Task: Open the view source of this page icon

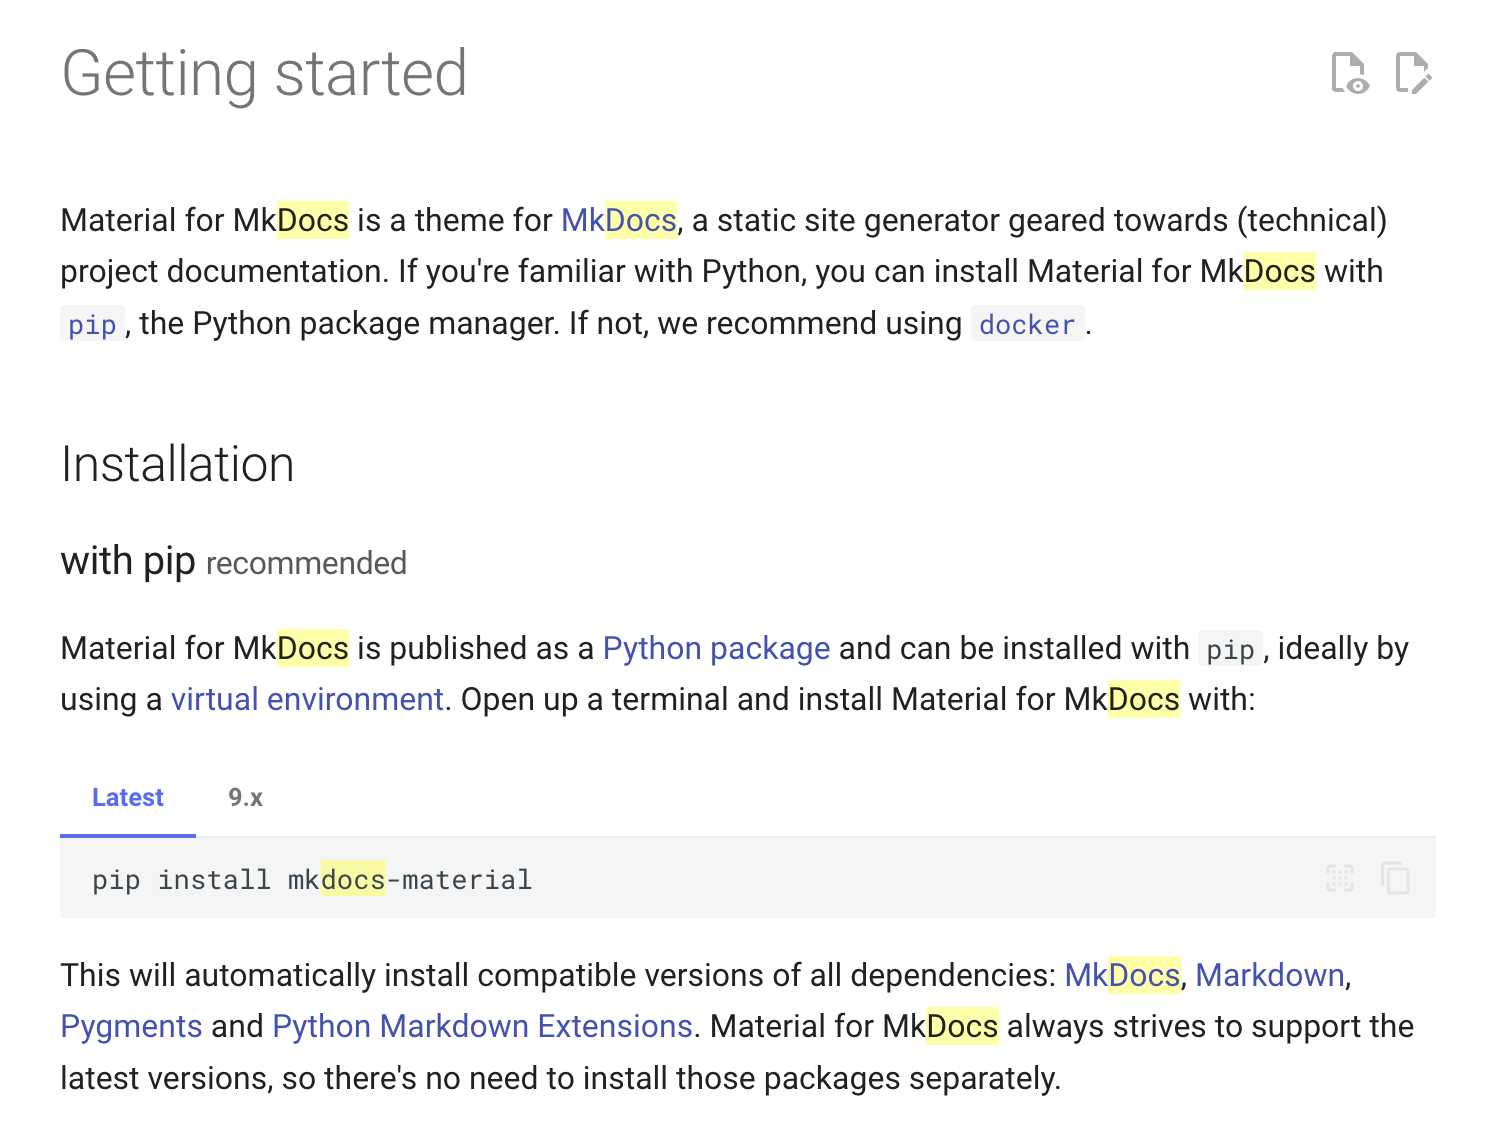Action: click(1350, 73)
